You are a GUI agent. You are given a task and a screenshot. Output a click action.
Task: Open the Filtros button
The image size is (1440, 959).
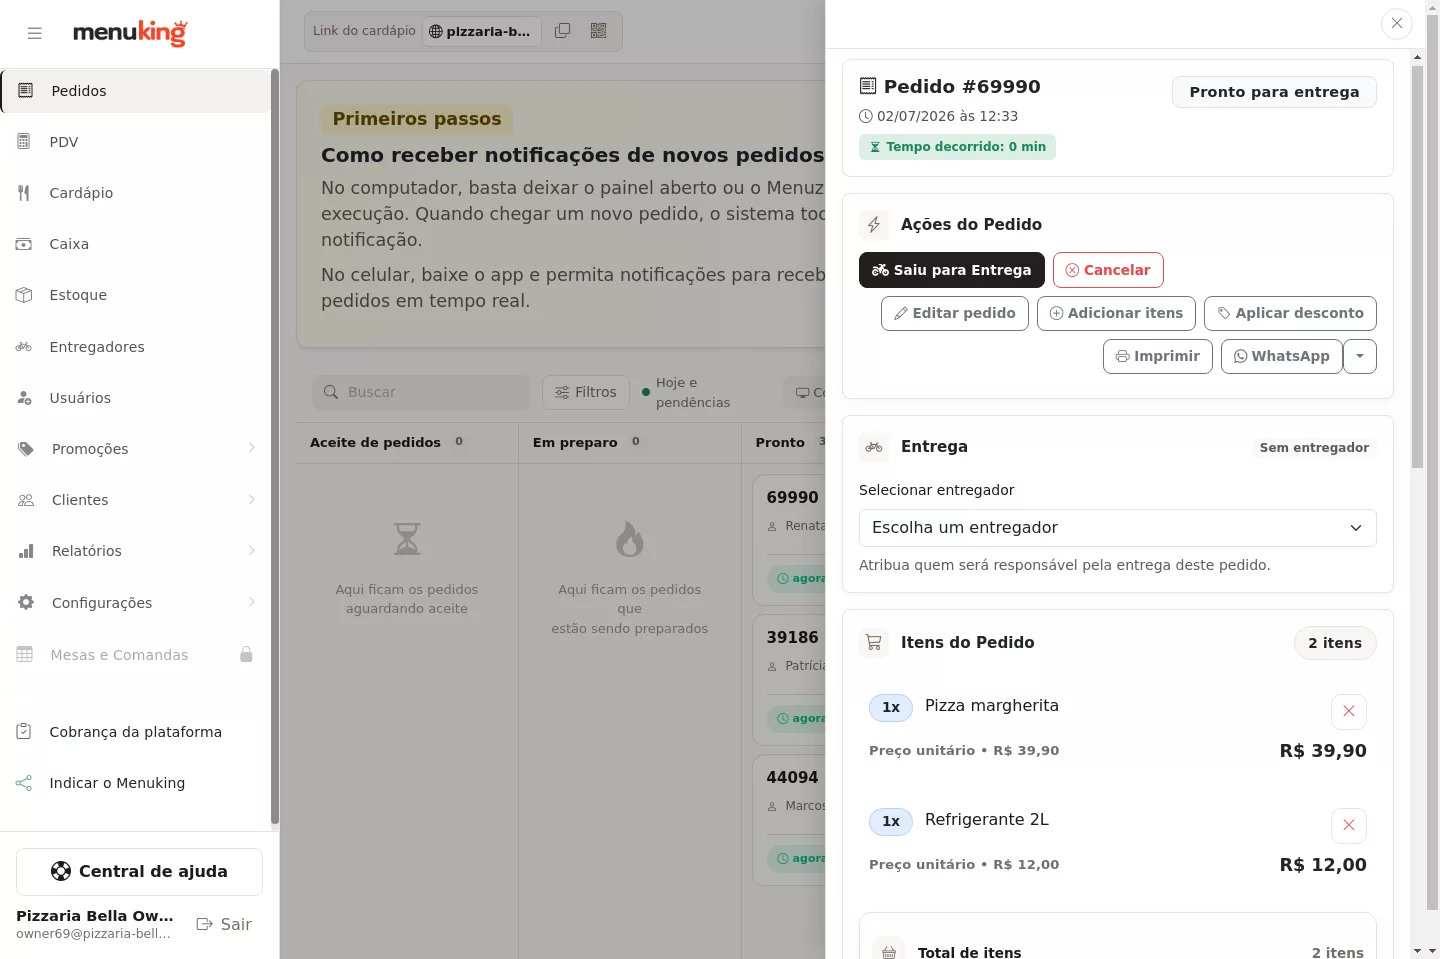pos(586,392)
